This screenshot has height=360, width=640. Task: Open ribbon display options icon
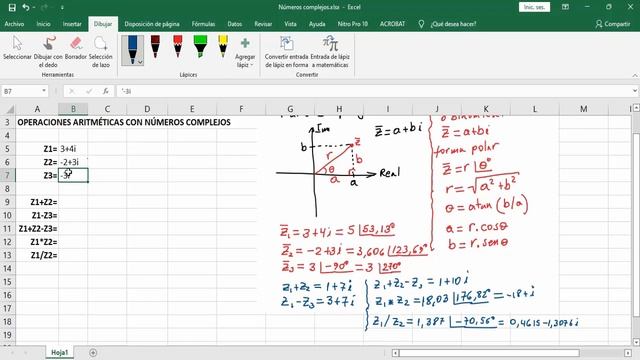click(565, 7)
